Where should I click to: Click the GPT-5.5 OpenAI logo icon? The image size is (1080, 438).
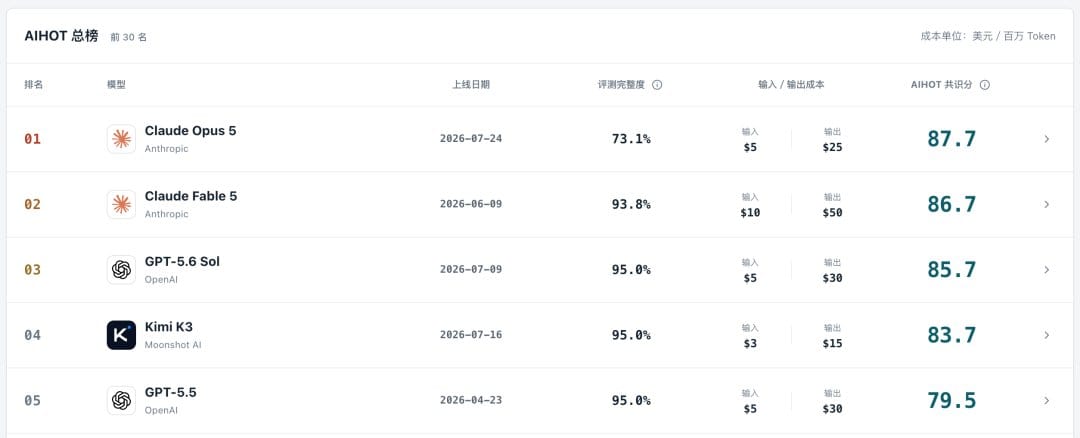(x=121, y=401)
